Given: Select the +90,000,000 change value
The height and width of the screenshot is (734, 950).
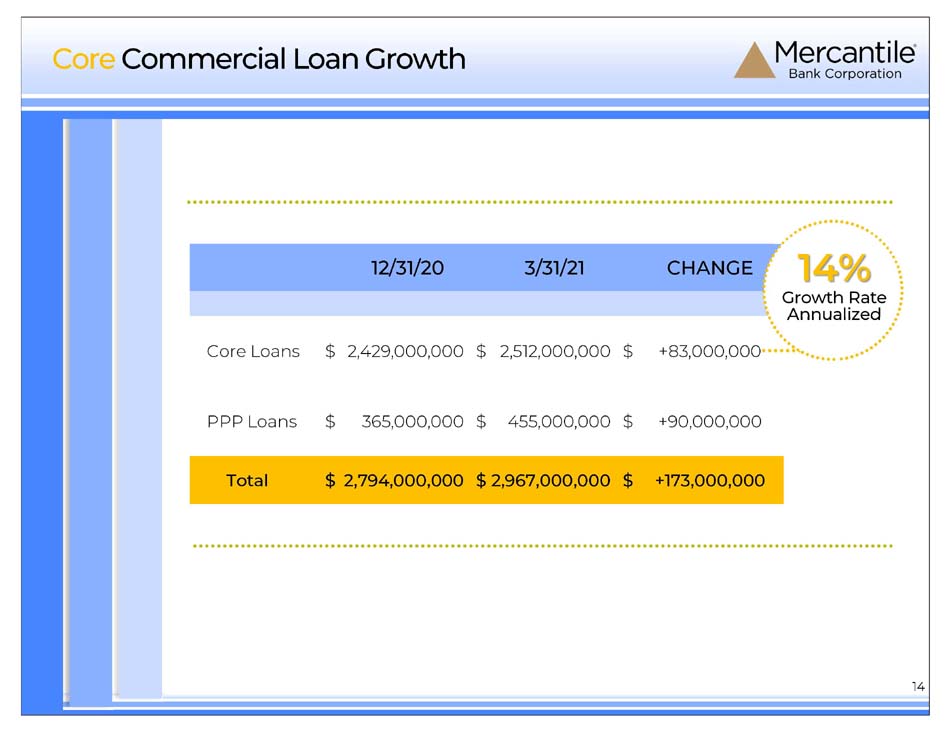Looking at the screenshot, I should [x=710, y=422].
